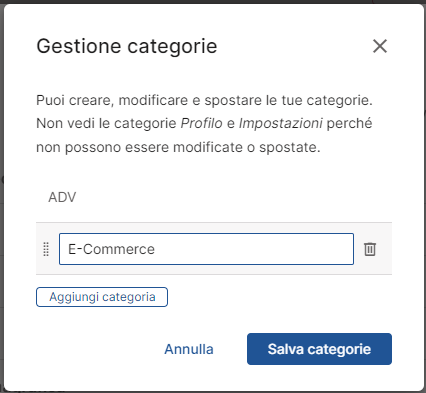Add a new category with Aggiungi categoria

pyautogui.click(x=102, y=297)
